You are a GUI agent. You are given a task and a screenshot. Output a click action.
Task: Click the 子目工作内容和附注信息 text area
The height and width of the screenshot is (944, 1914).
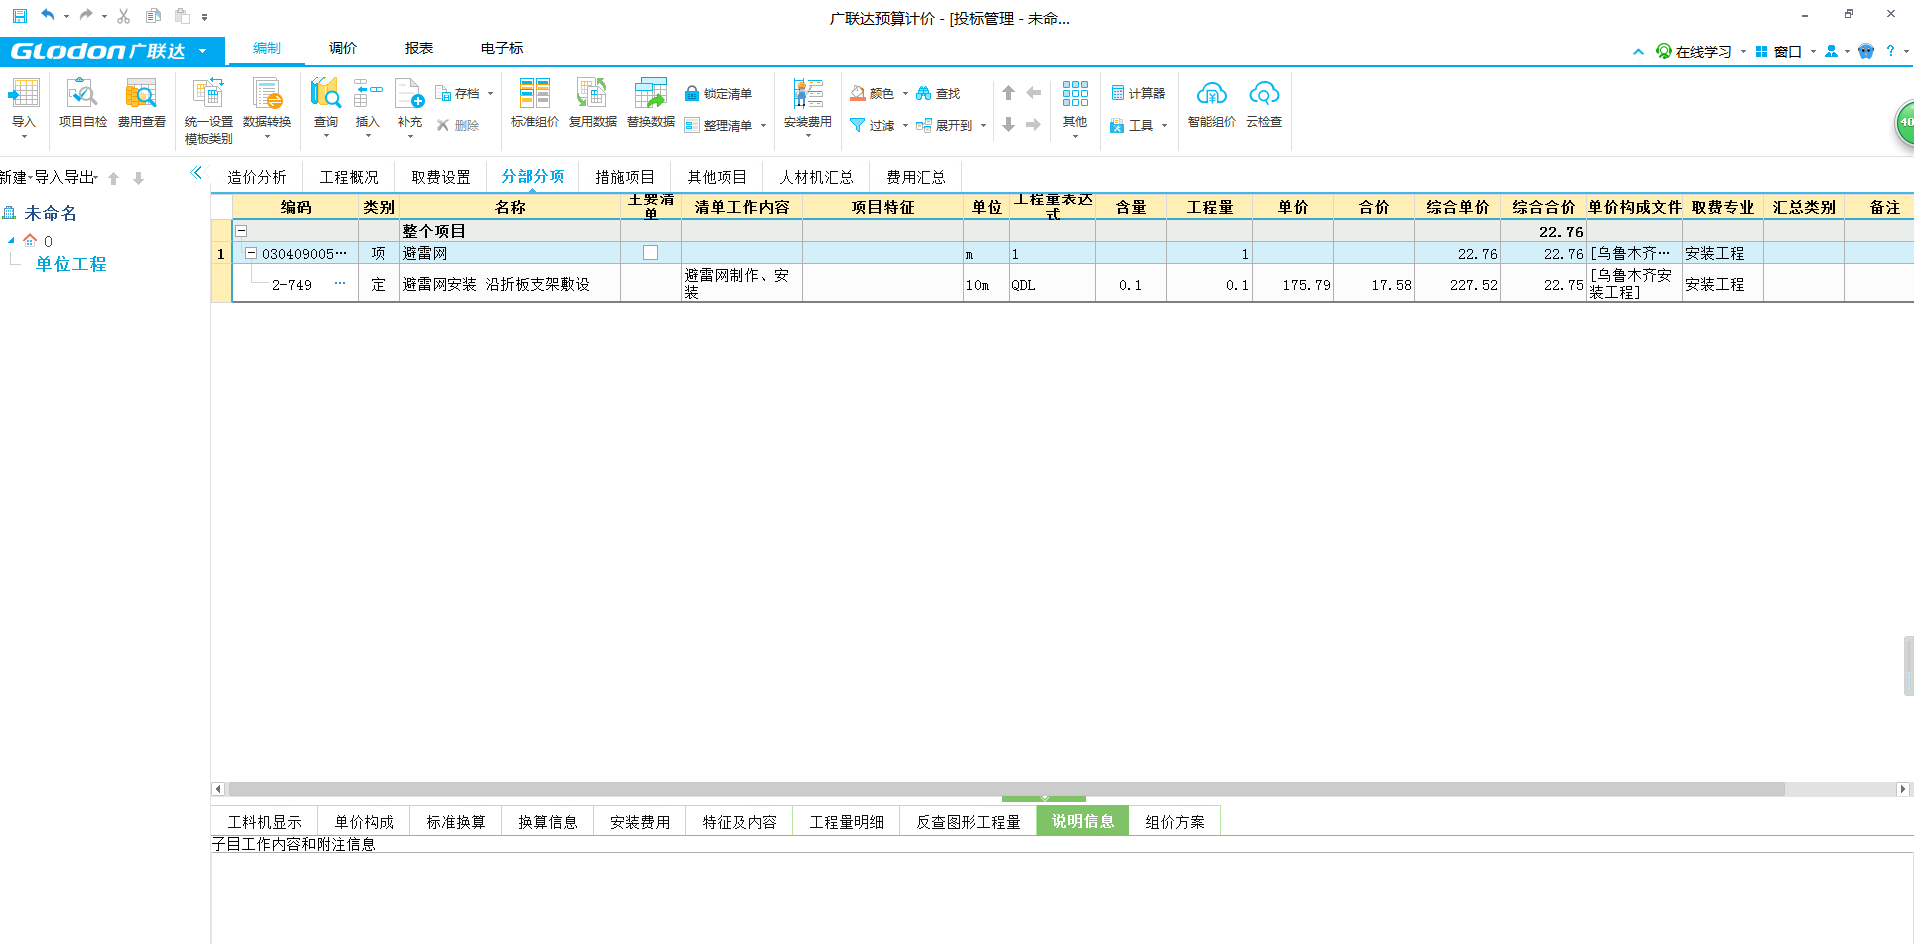coord(1062,898)
